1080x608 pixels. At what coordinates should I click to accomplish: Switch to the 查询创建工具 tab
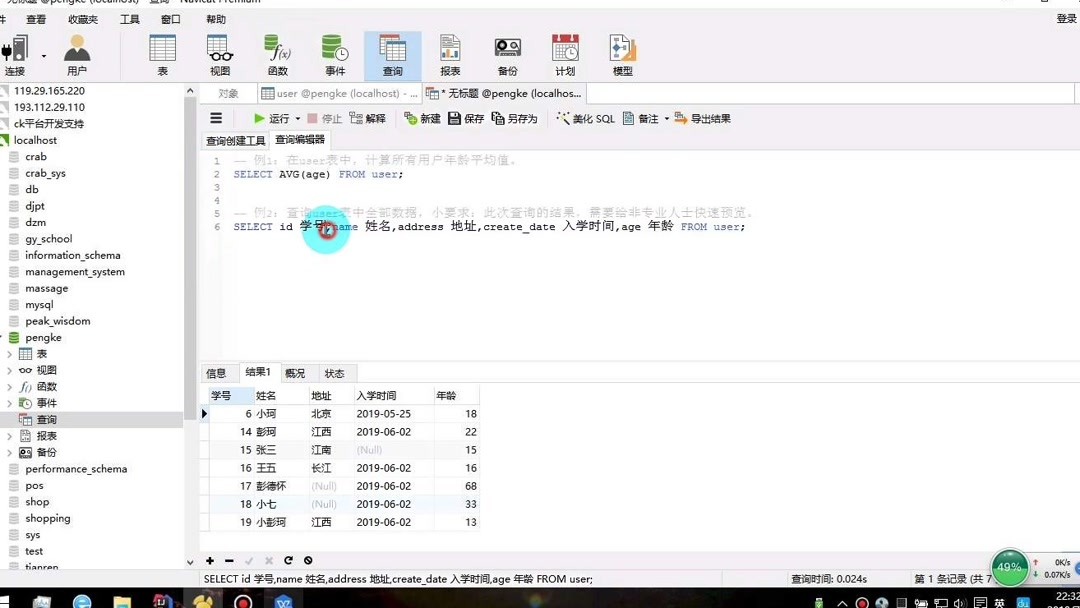click(x=235, y=140)
